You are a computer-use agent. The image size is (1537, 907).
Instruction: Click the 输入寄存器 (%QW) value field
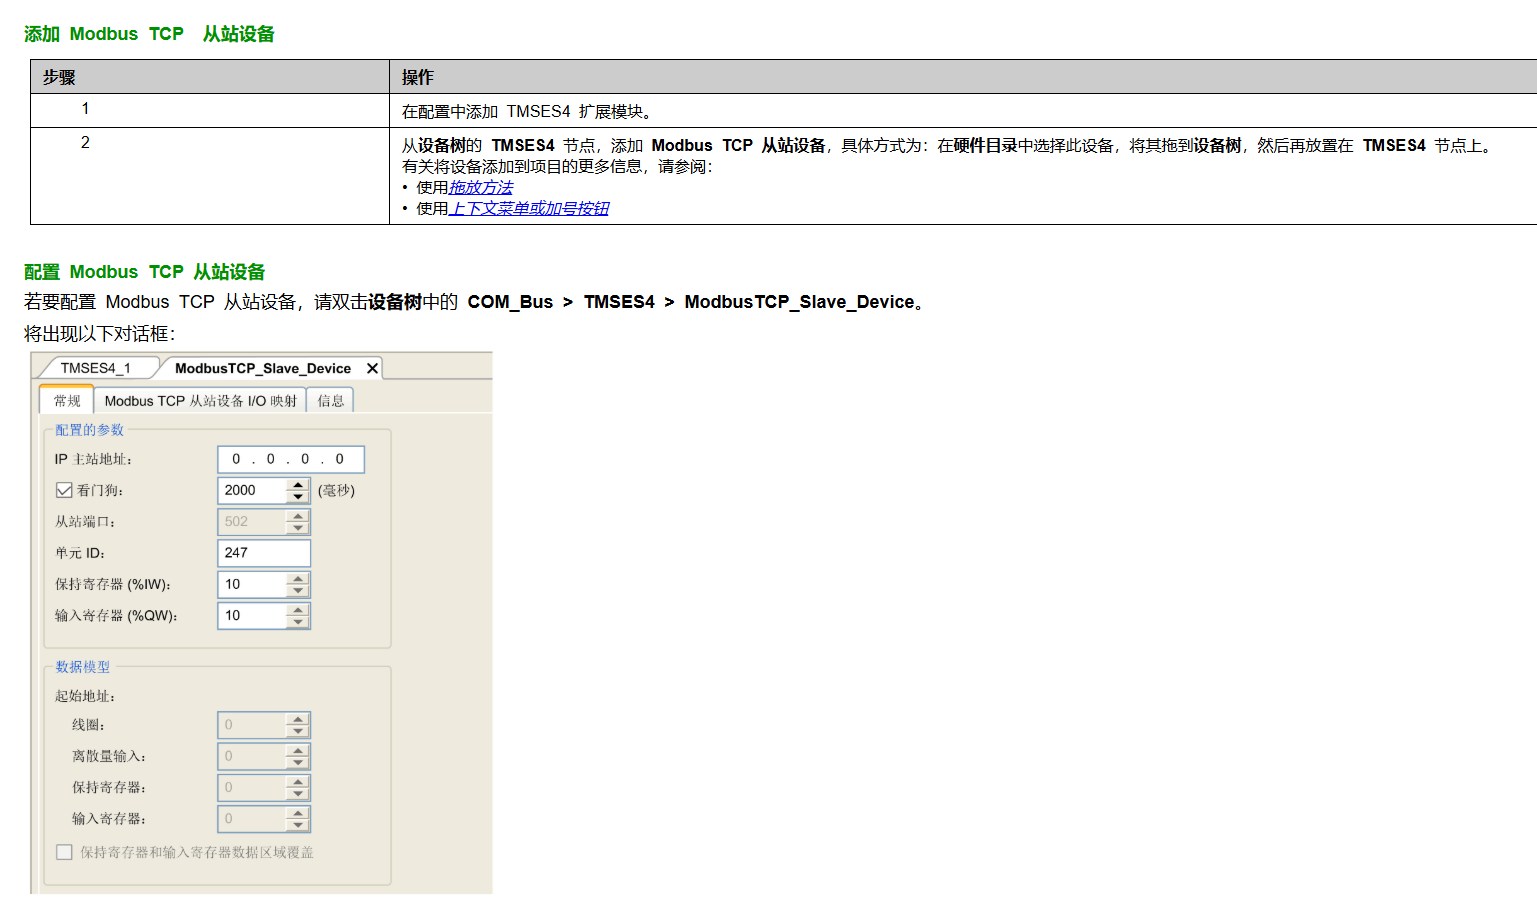point(253,615)
